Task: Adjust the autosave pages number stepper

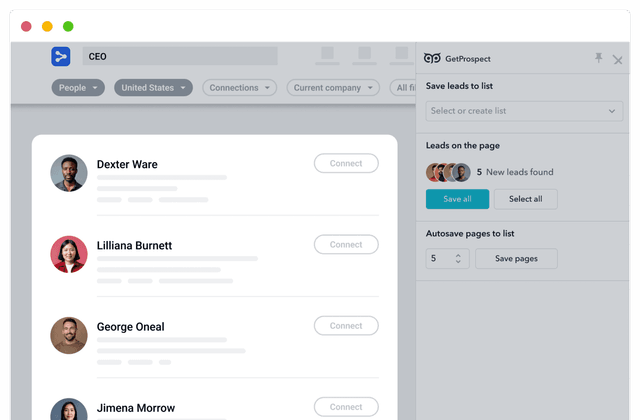Action: 458,259
